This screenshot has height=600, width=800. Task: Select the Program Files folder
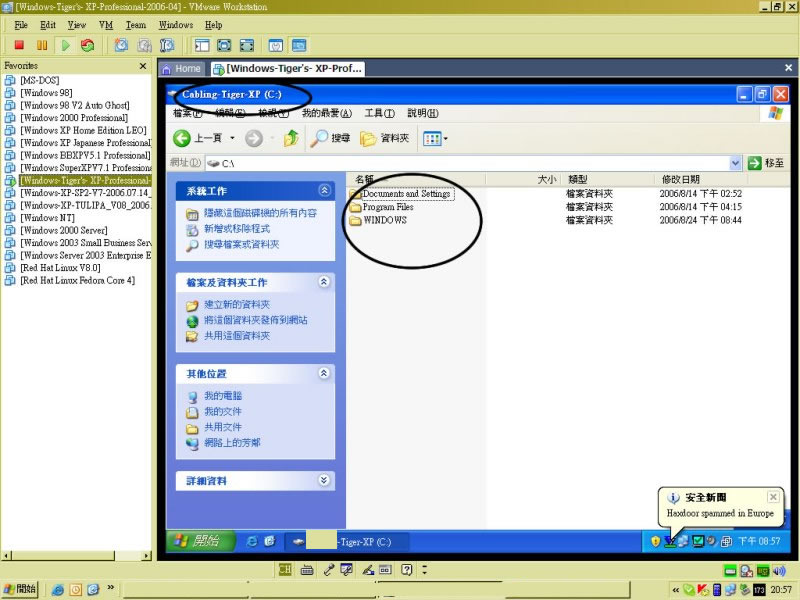(x=382, y=207)
